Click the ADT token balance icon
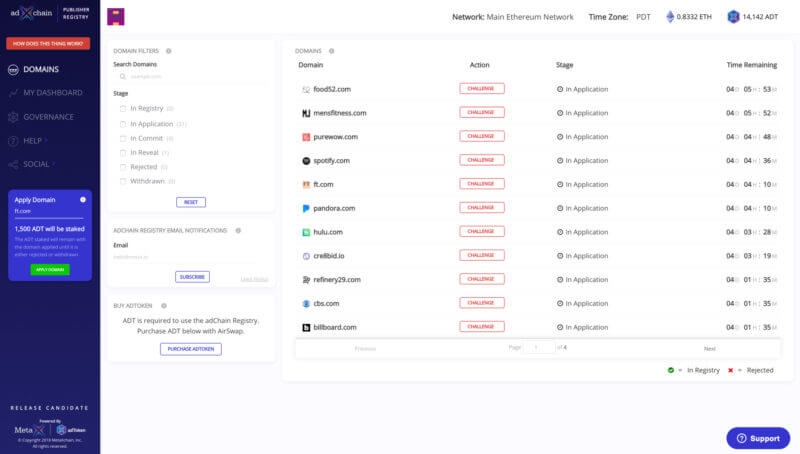 click(x=733, y=17)
